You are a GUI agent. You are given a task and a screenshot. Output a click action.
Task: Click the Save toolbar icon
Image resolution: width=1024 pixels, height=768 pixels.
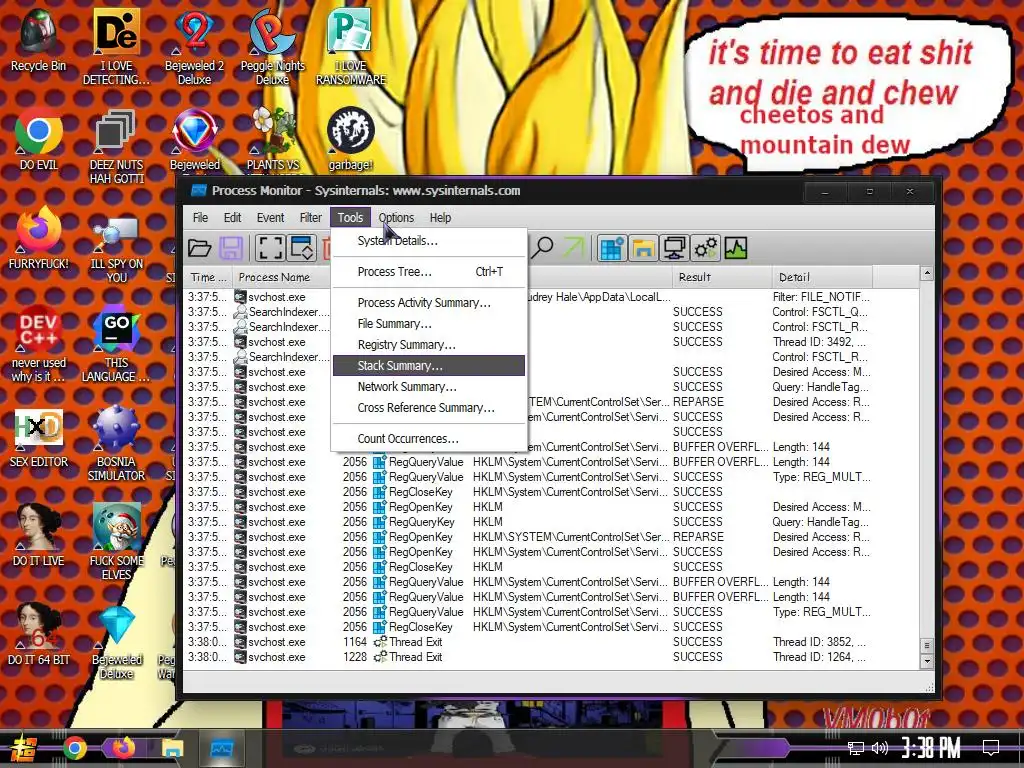click(x=231, y=248)
